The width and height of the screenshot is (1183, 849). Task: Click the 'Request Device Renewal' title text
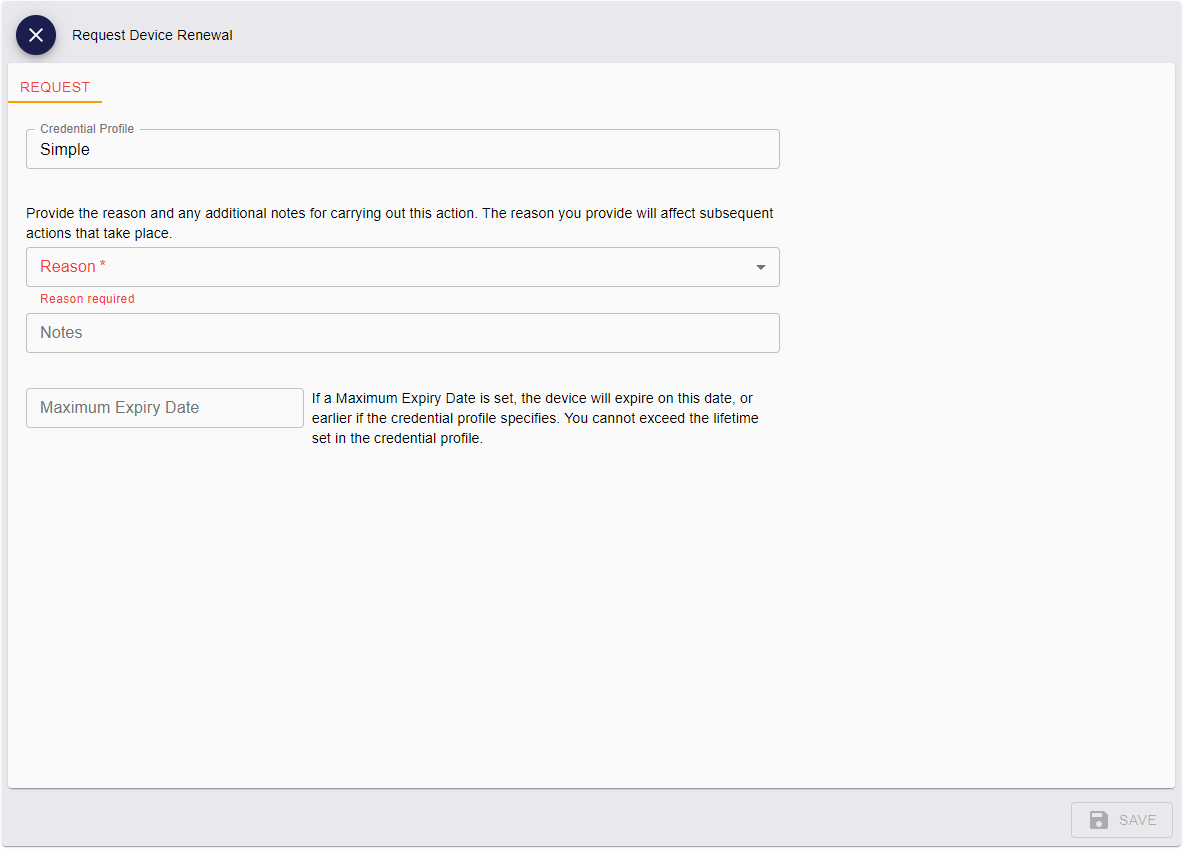(152, 35)
